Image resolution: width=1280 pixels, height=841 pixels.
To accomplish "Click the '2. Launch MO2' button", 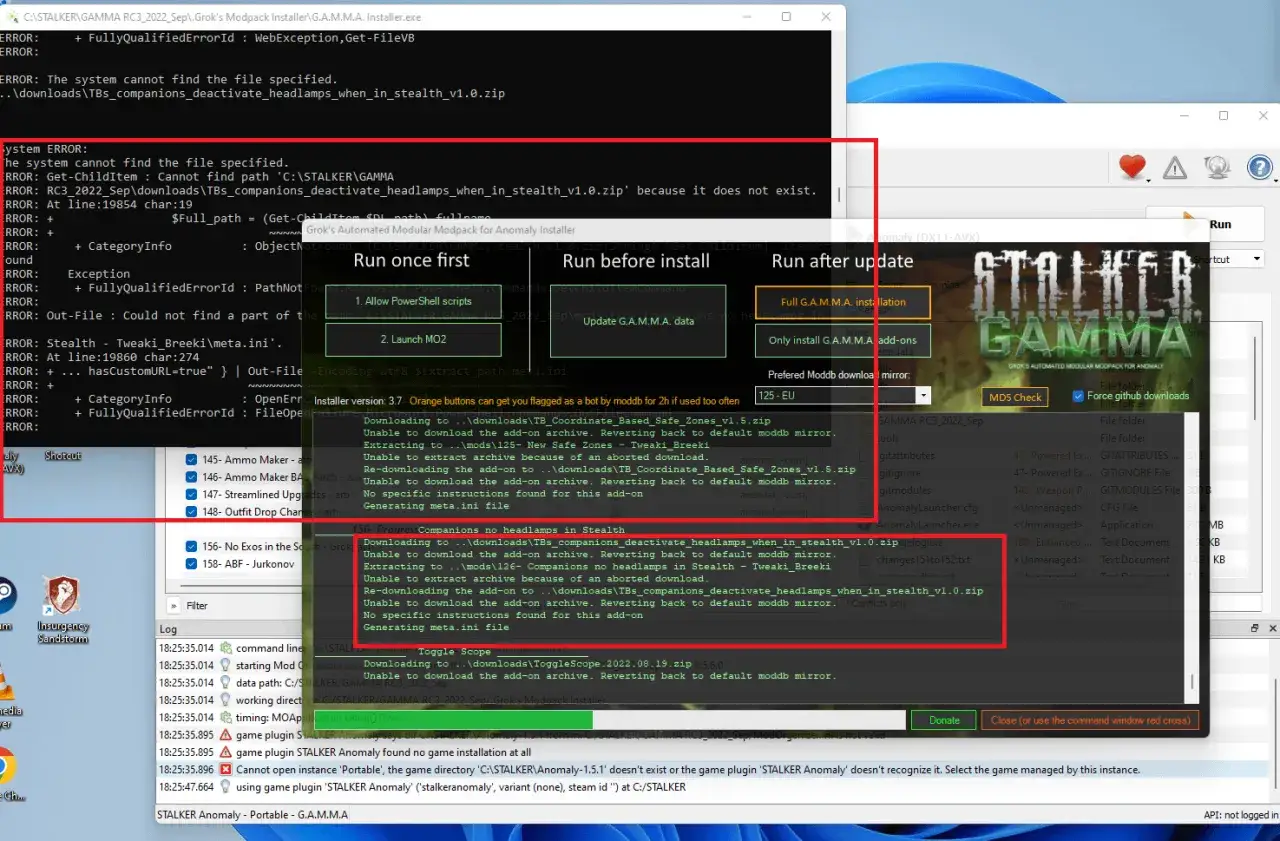I will coord(413,339).
